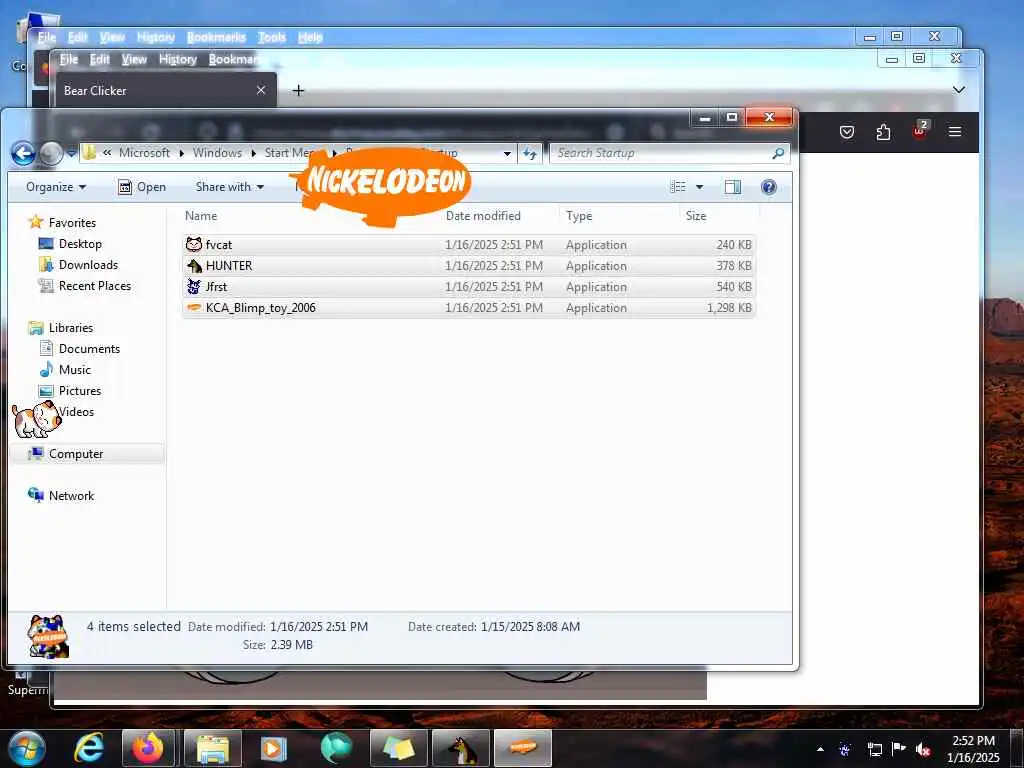Open the Windows Start menu
This screenshot has height=768, width=1024.
coord(27,748)
